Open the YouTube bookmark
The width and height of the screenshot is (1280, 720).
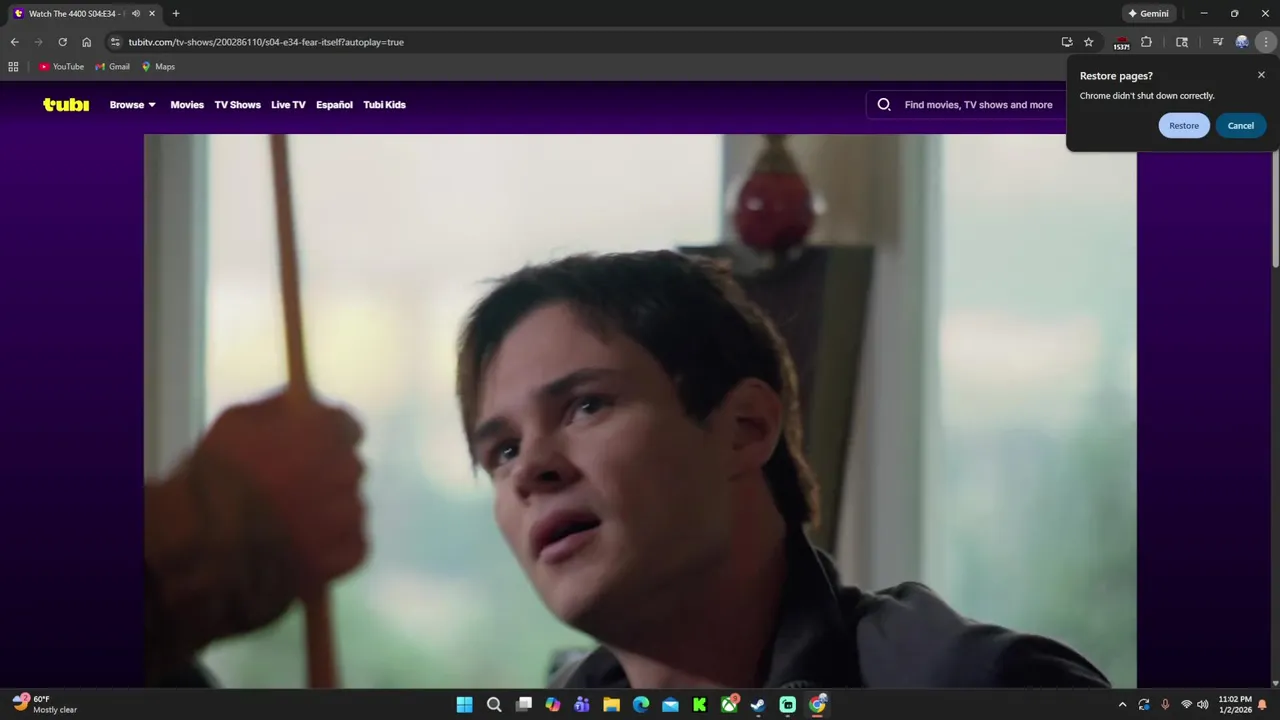pos(61,66)
